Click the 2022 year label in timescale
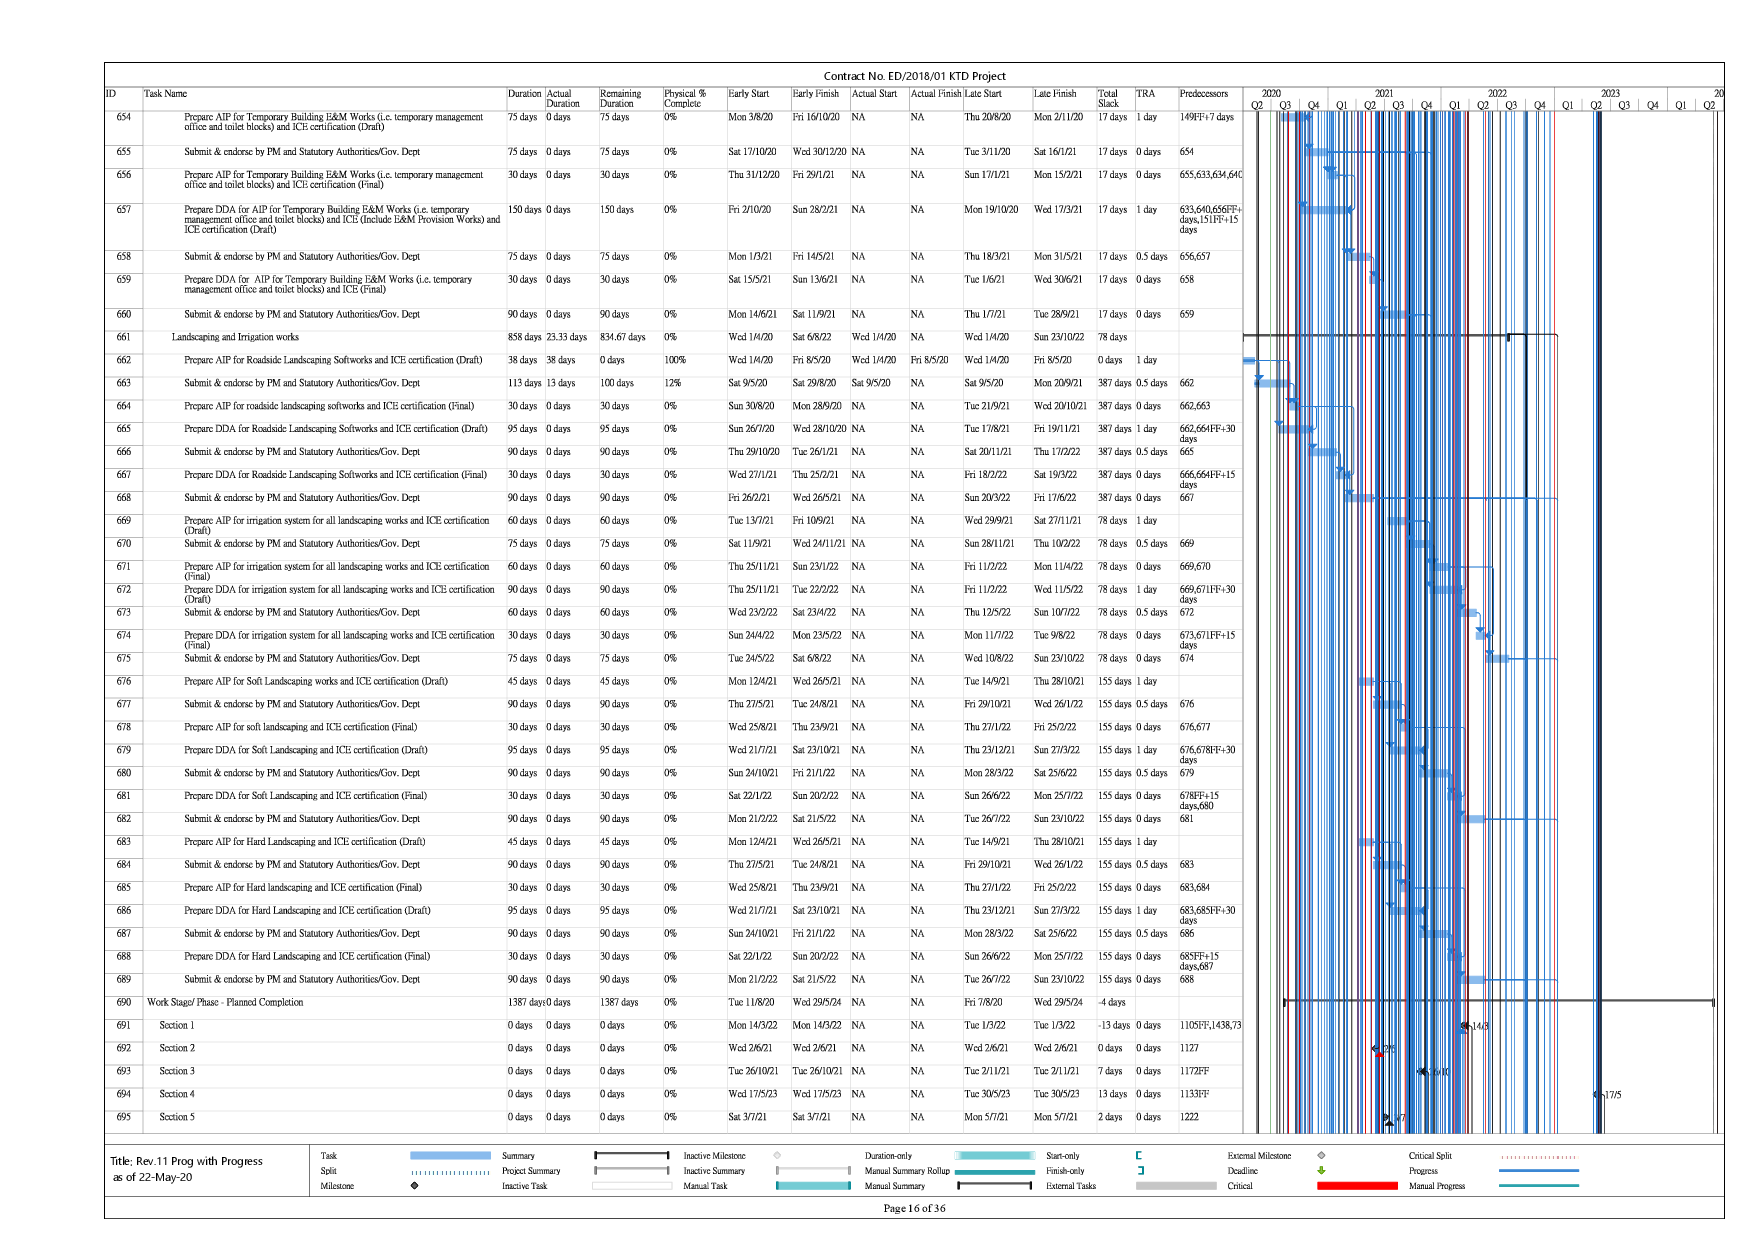 (1496, 93)
